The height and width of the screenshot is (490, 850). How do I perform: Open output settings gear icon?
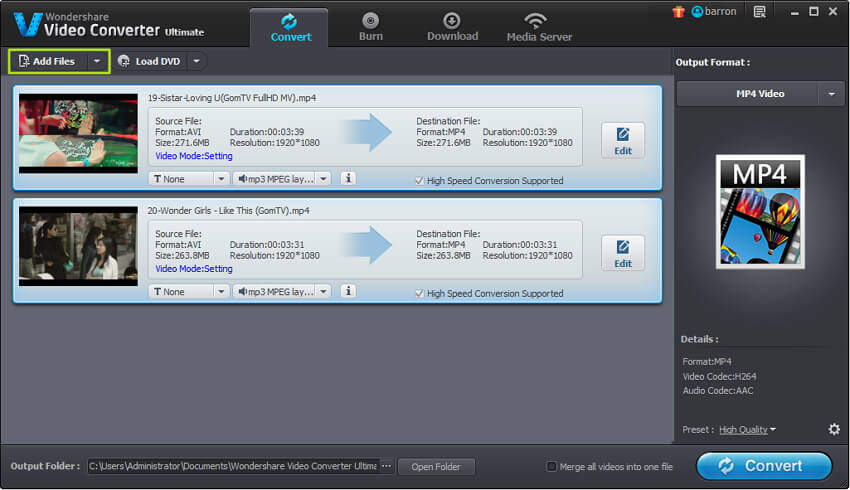(x=834, y=430)
